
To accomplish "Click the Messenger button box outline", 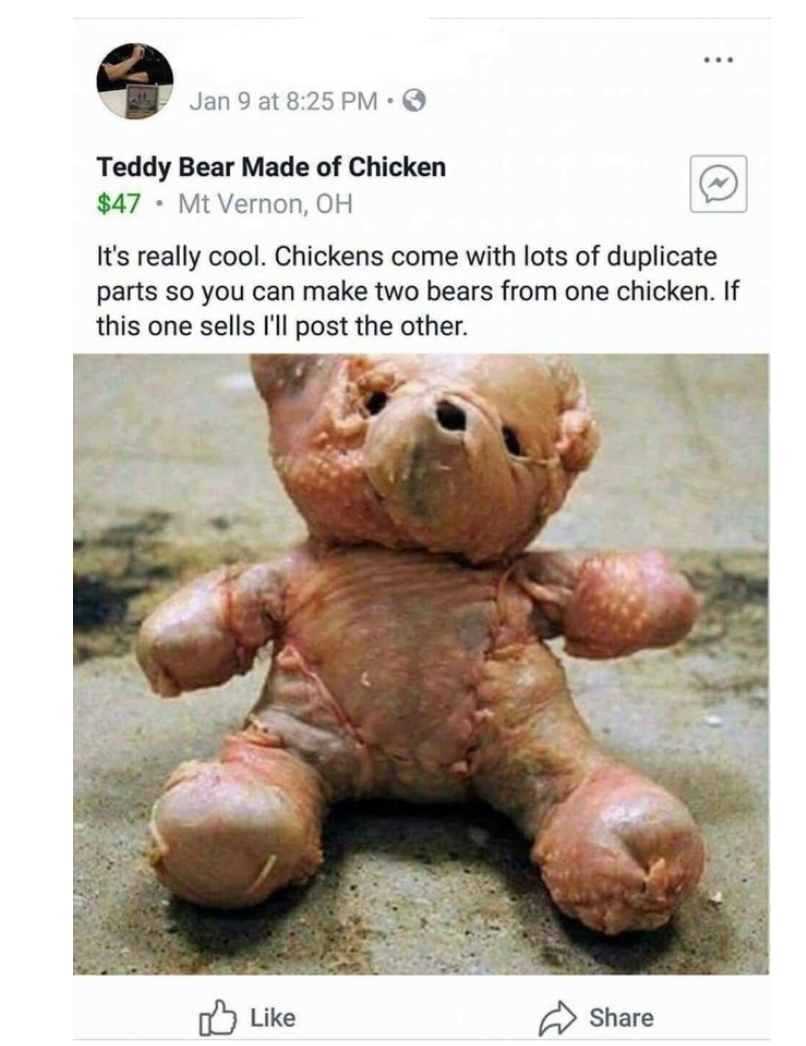I will (x=719, y=184).
